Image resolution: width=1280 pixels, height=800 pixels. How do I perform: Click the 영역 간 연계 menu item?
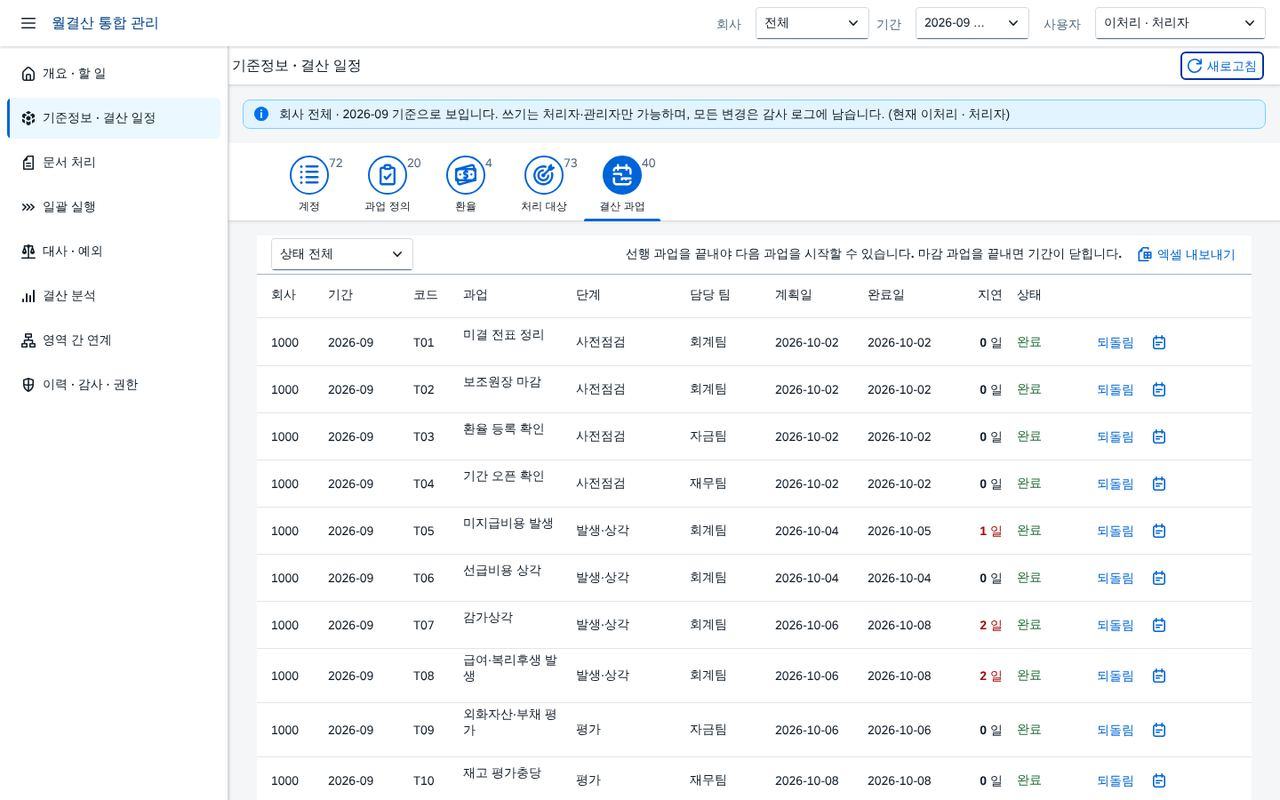(114, 341)
